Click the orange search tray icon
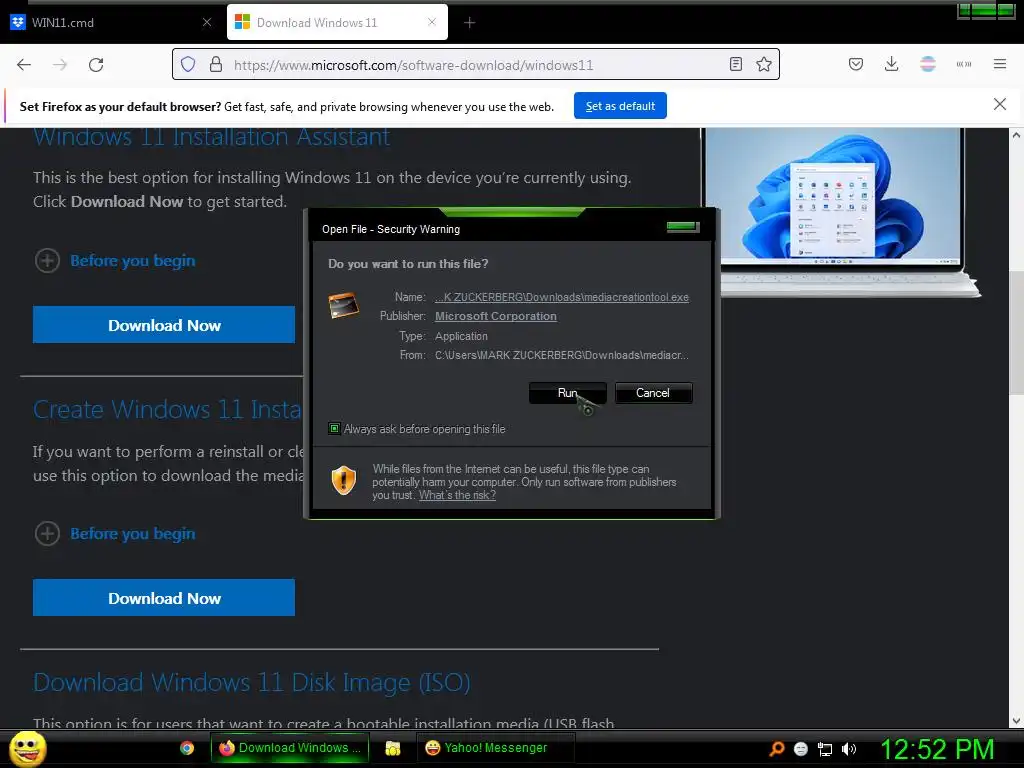The image size is (1024, 768). 777,748
